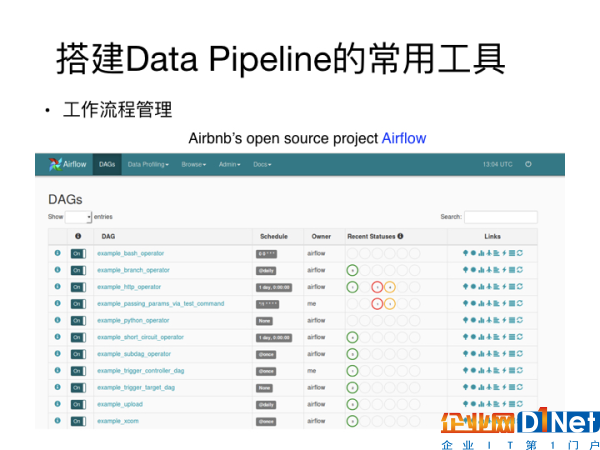Sort table by DAG column header
This screenshot has width=600, height=450.
[x=173, y=236]
